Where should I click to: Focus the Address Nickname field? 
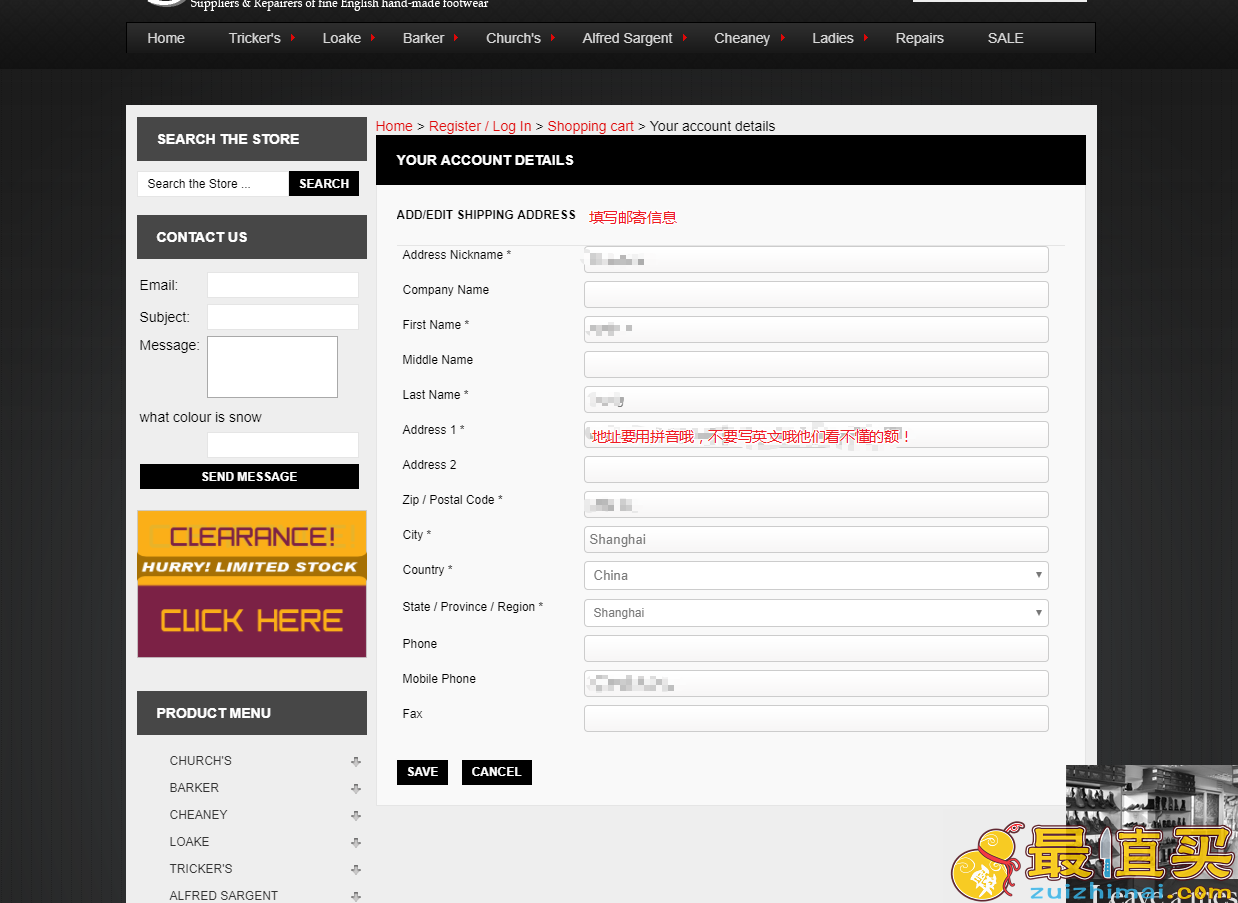pos(816,260)
